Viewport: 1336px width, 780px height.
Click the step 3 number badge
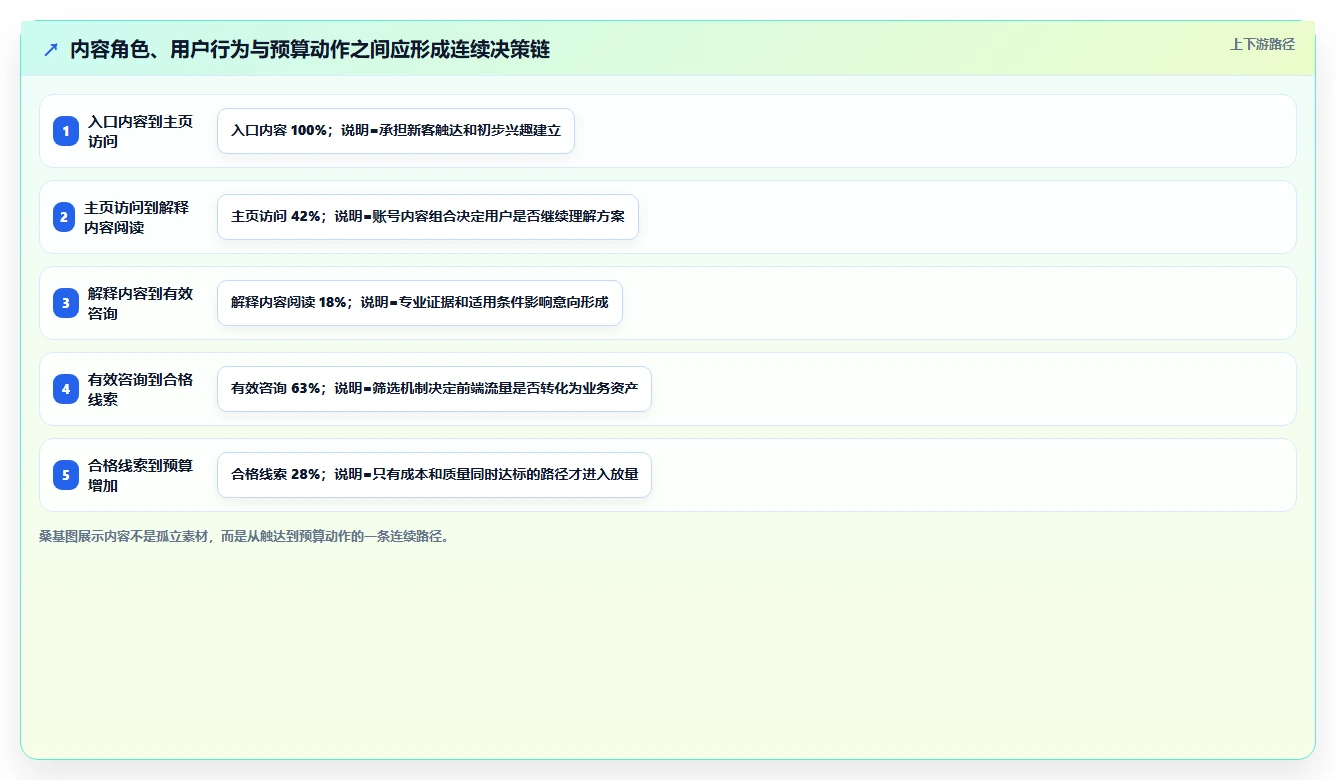pos(66,303)
